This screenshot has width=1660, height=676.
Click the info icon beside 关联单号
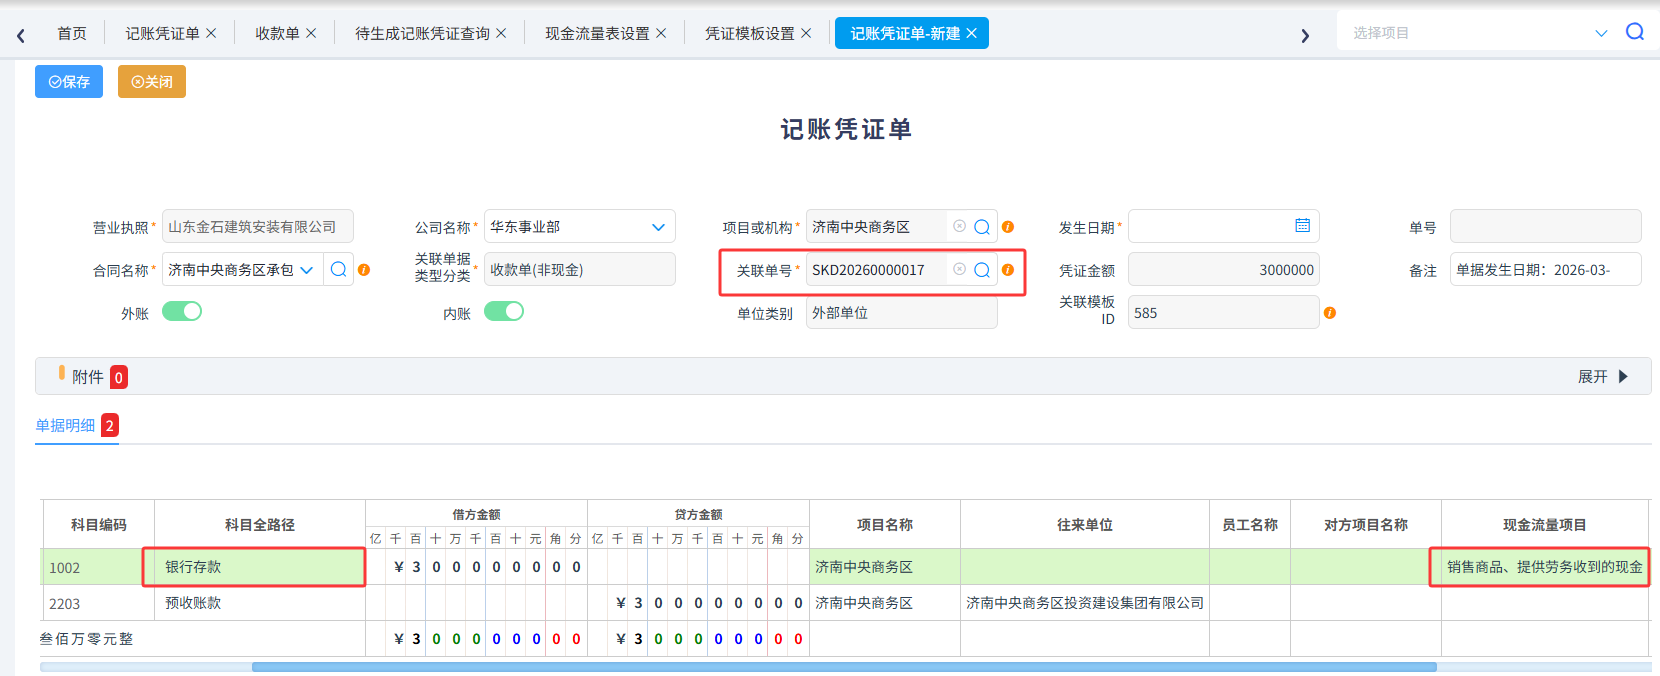click(1008, 270)
